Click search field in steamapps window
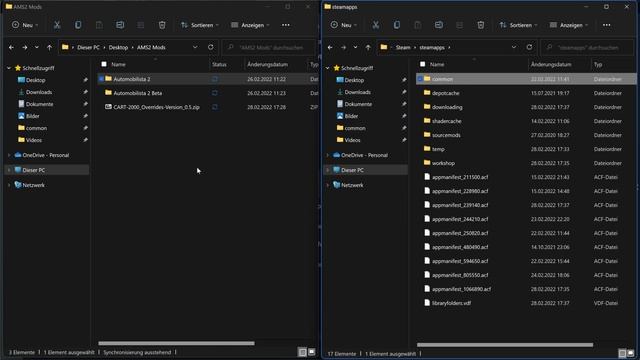Image resolution: width=640 pixels, height=360 pixels. [588, 47]
